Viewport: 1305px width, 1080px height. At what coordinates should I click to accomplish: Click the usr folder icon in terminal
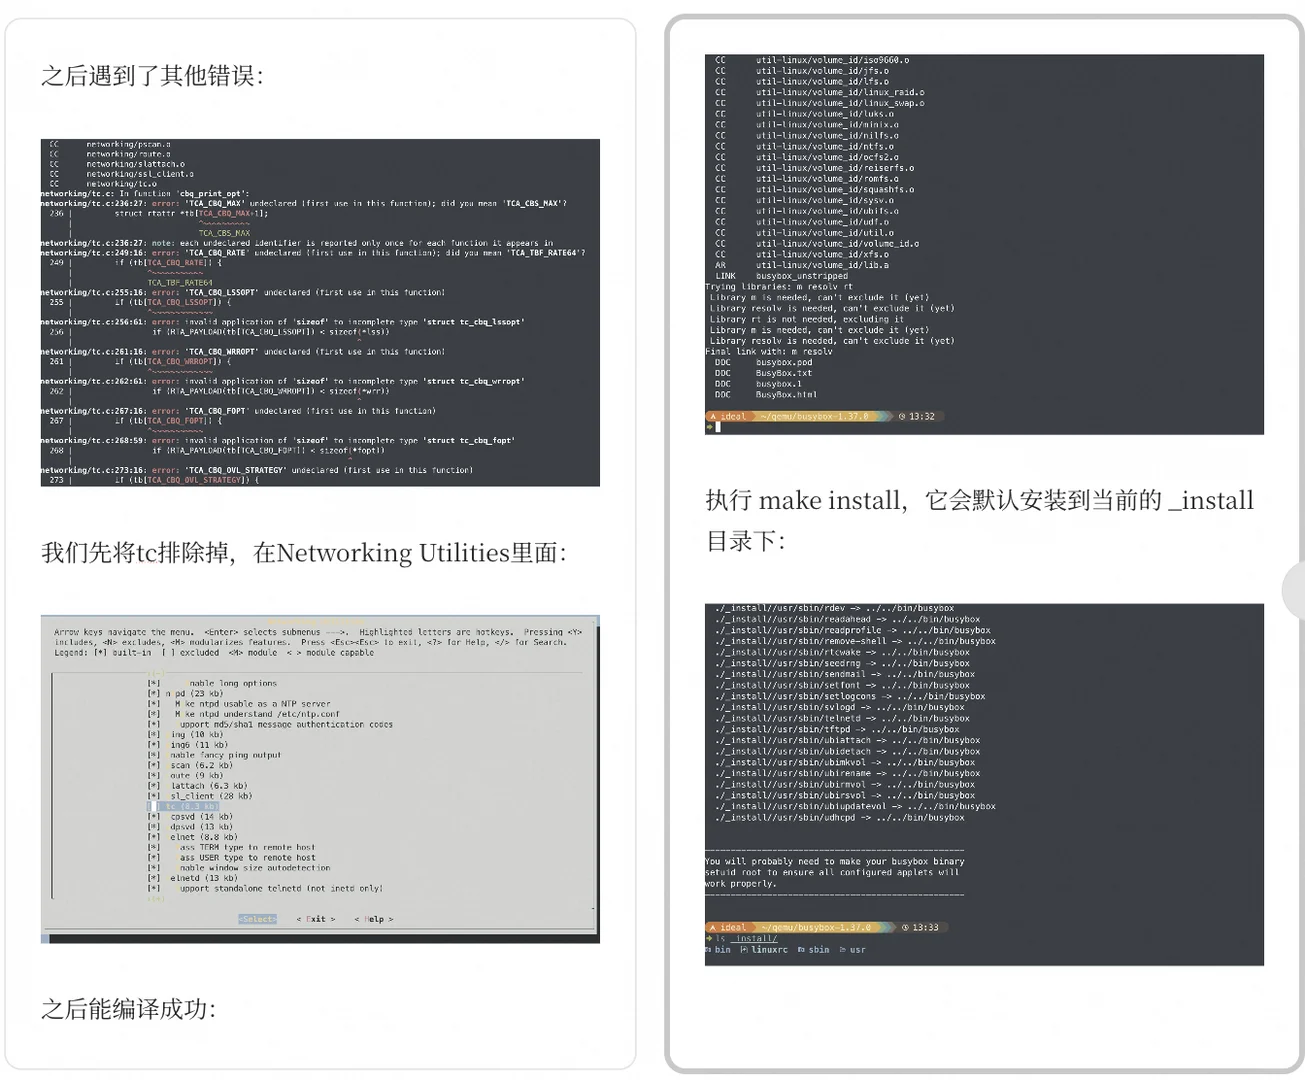point(843,949)
